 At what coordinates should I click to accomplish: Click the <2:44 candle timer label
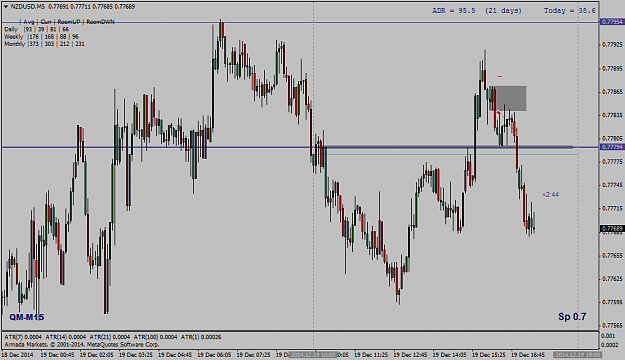pyautogui.click(x=550, y=195)
